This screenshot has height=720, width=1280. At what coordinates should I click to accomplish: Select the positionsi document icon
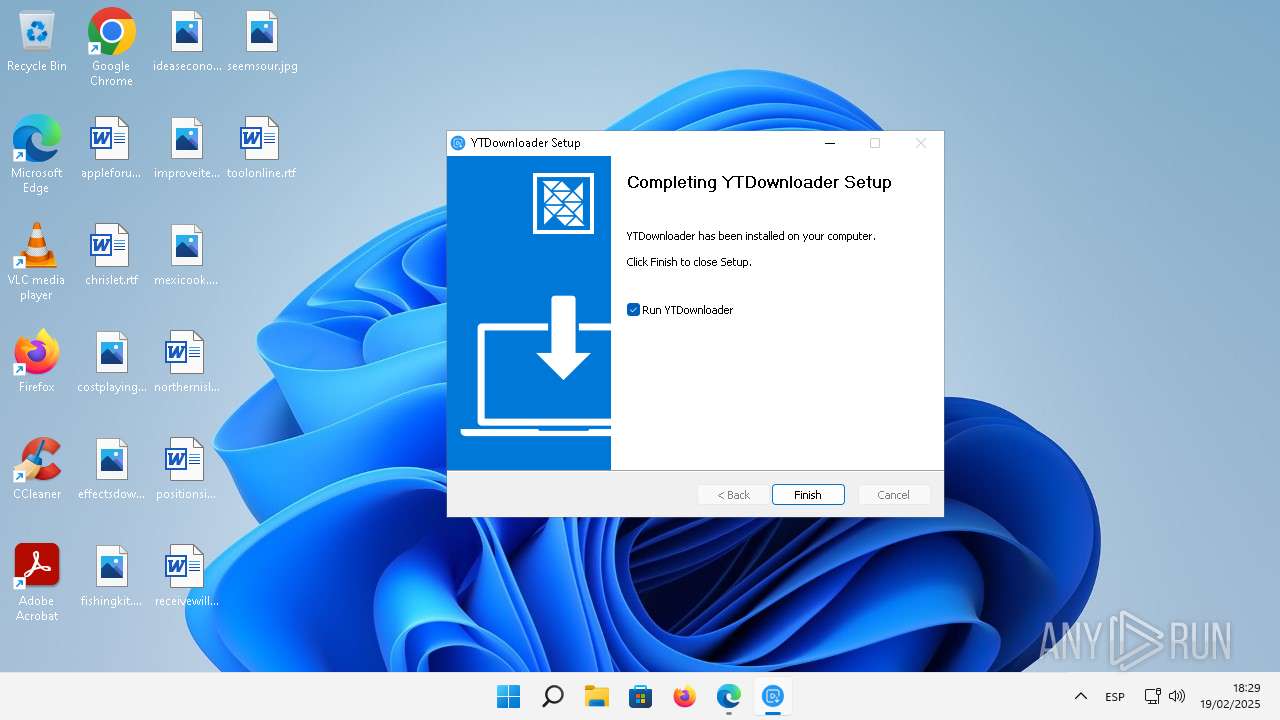[187, 470]
